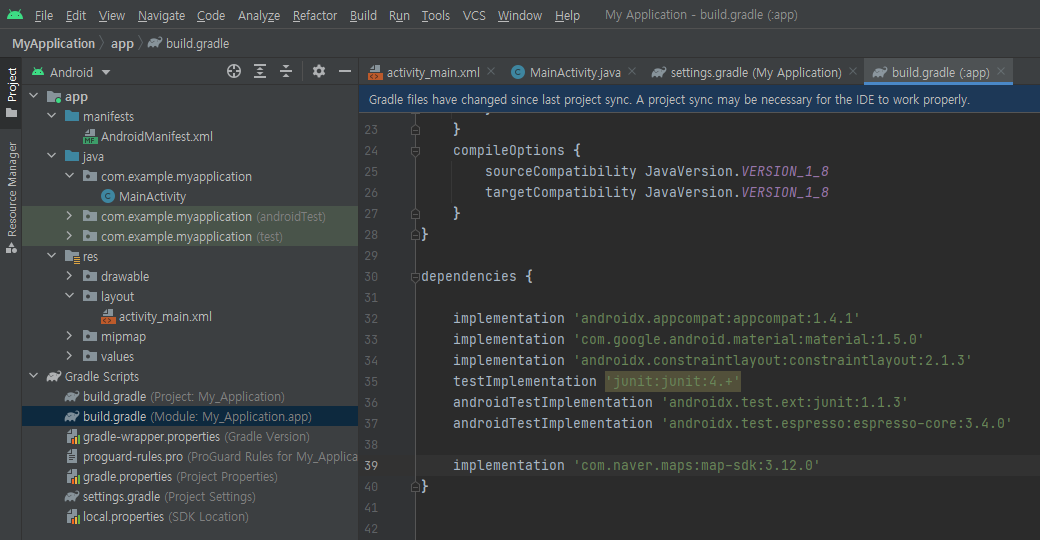Close the settings.gradle tab
The image size is (1040, 540).
[x=853, y=71]
